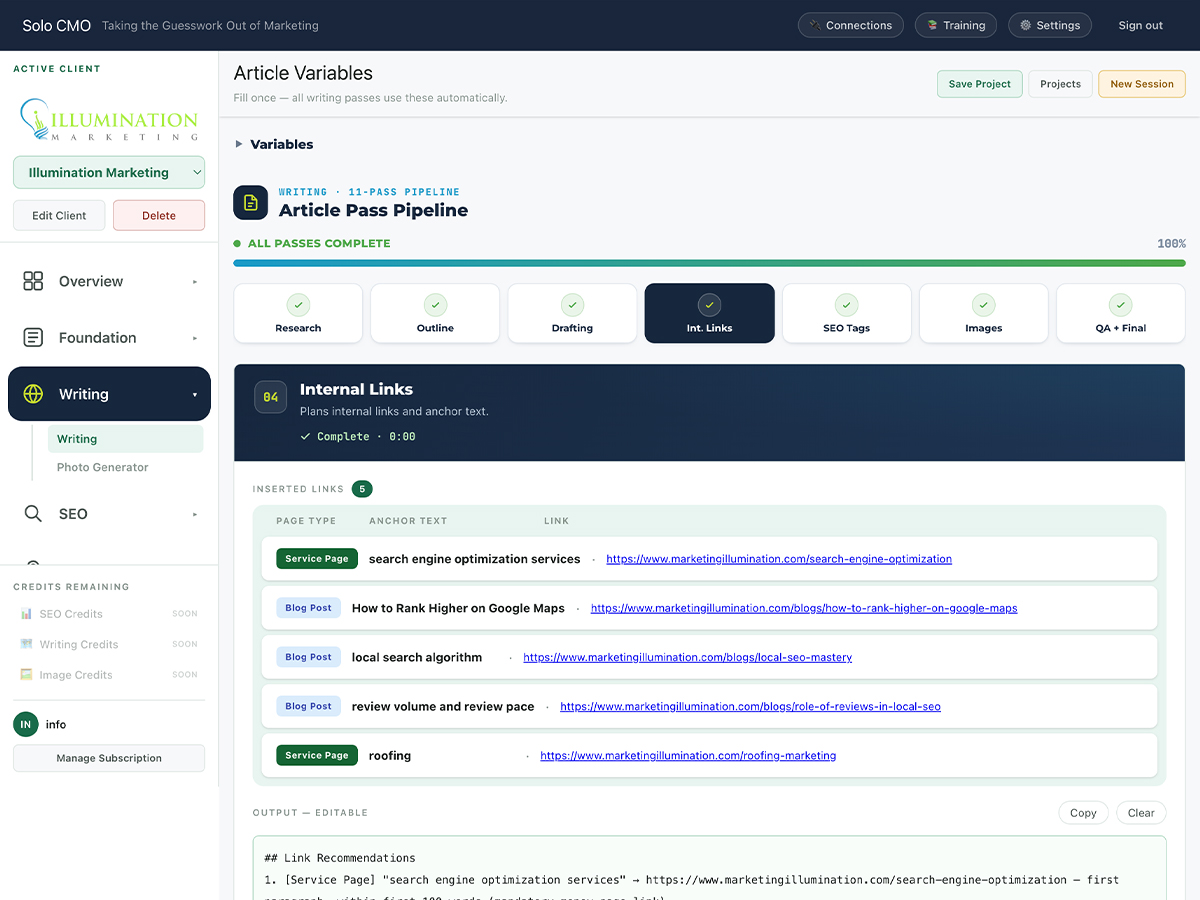Click the Edit Client button
The image size is (1200, 900).
point(59,215)
